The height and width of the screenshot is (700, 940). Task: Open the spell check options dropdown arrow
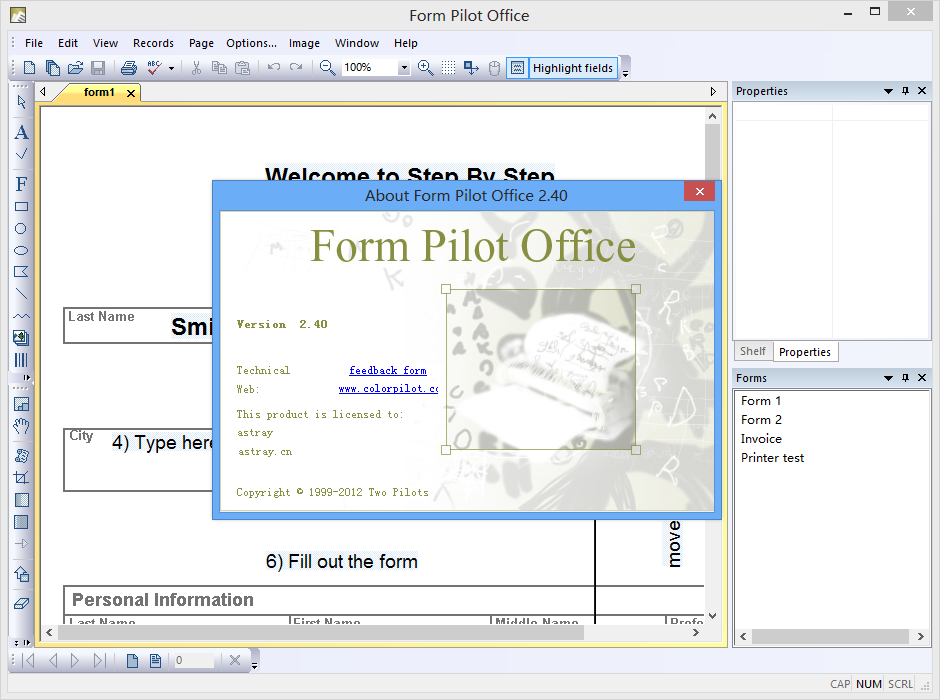[171, 68]
